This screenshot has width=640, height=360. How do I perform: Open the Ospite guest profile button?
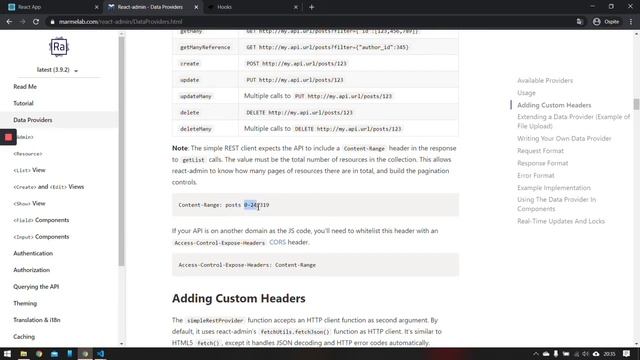click(x=607, y=22)
